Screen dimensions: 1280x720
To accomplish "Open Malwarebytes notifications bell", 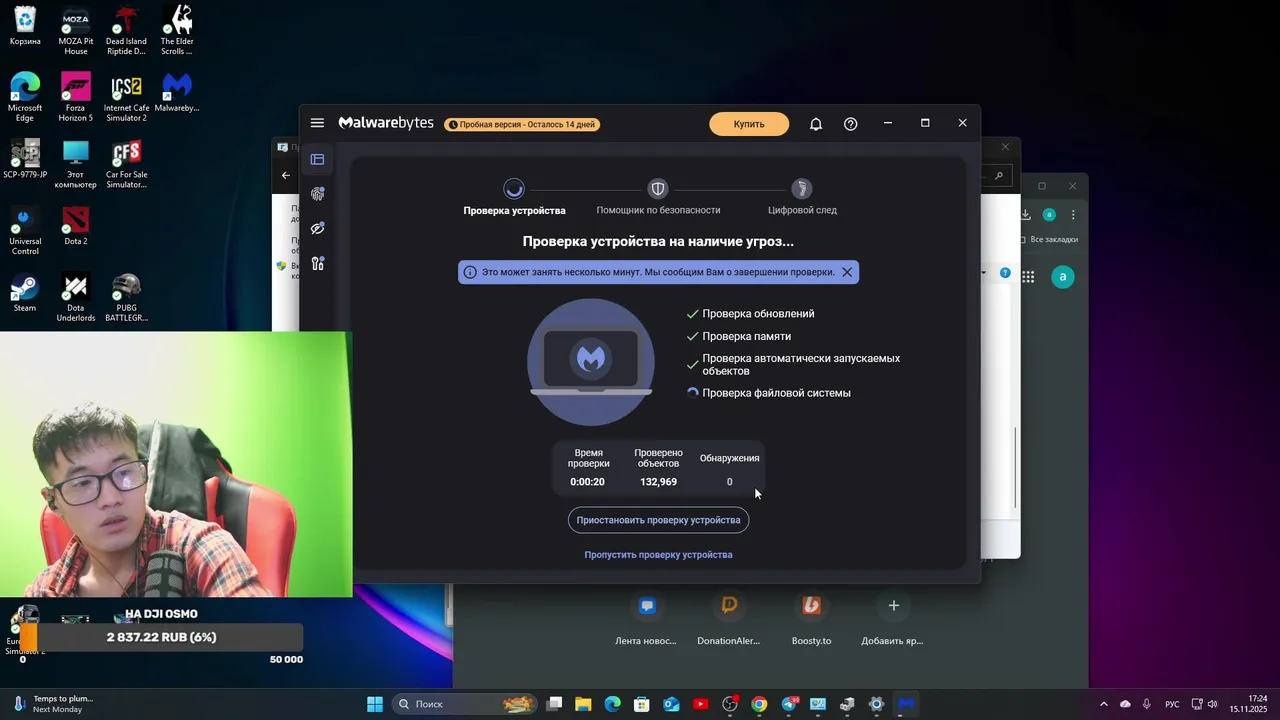I will (816, 124).
